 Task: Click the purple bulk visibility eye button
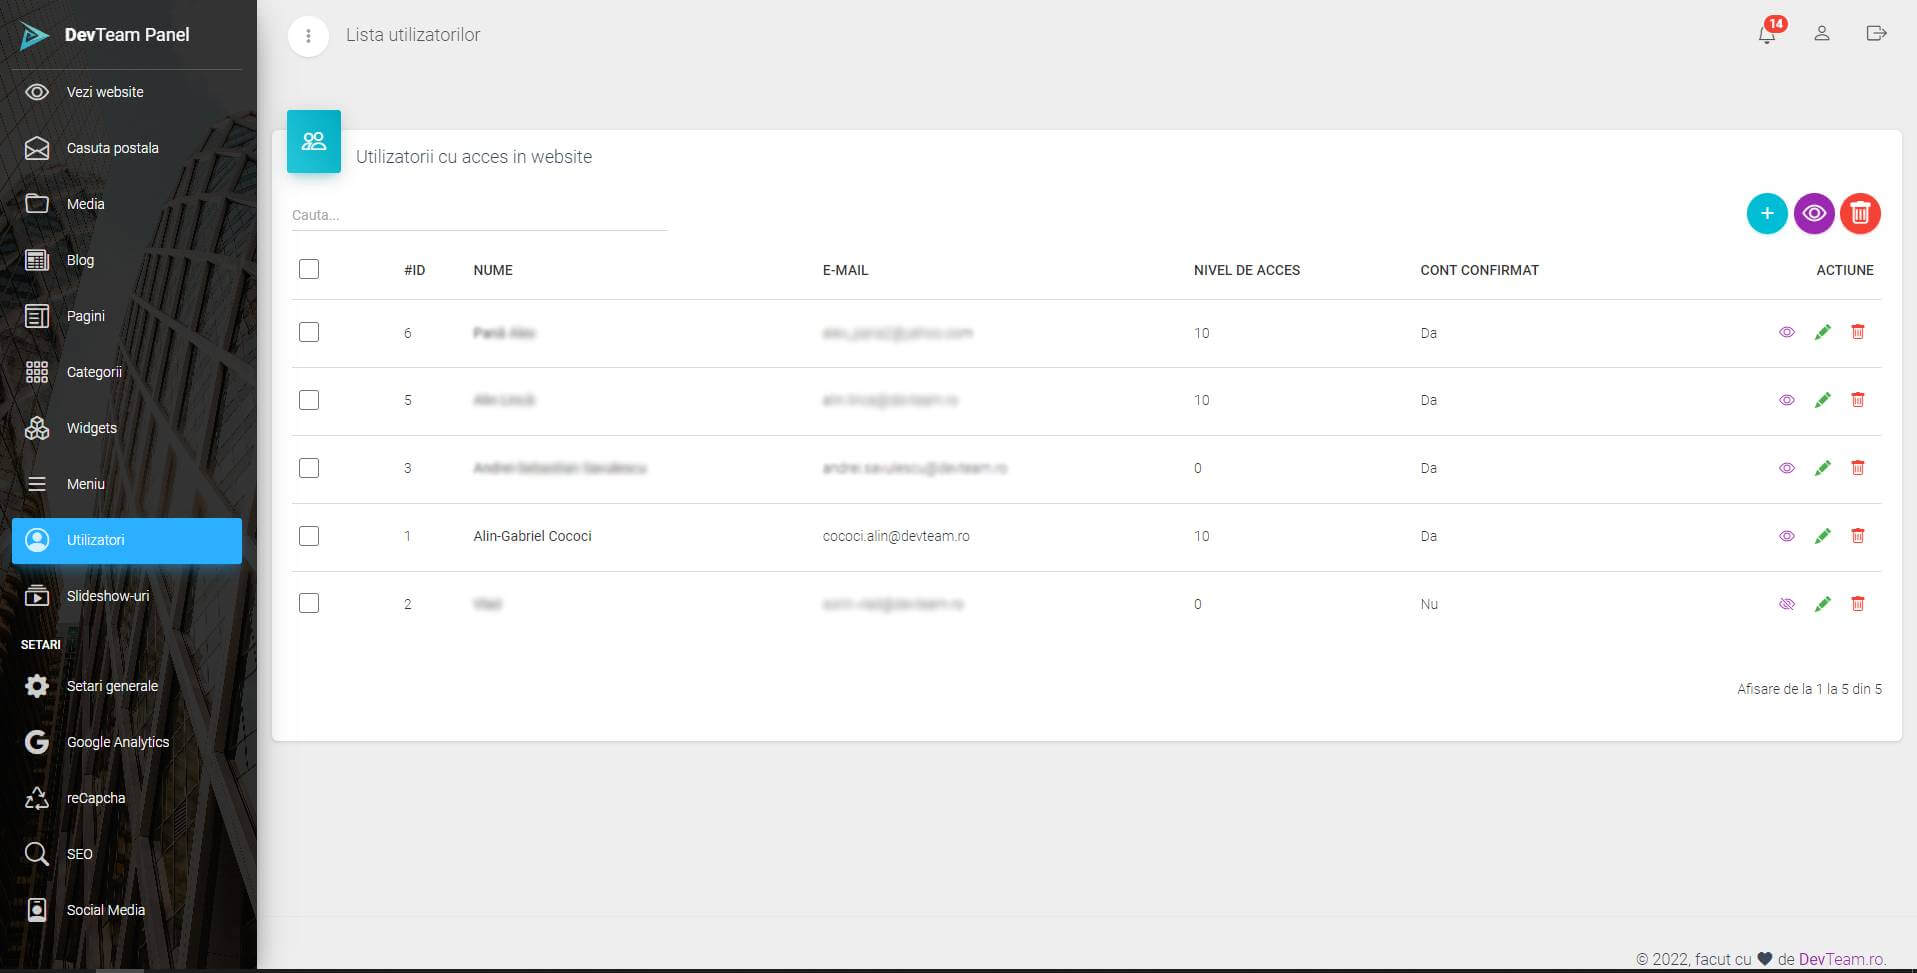pyautogui.click(x=1813, y=213)
